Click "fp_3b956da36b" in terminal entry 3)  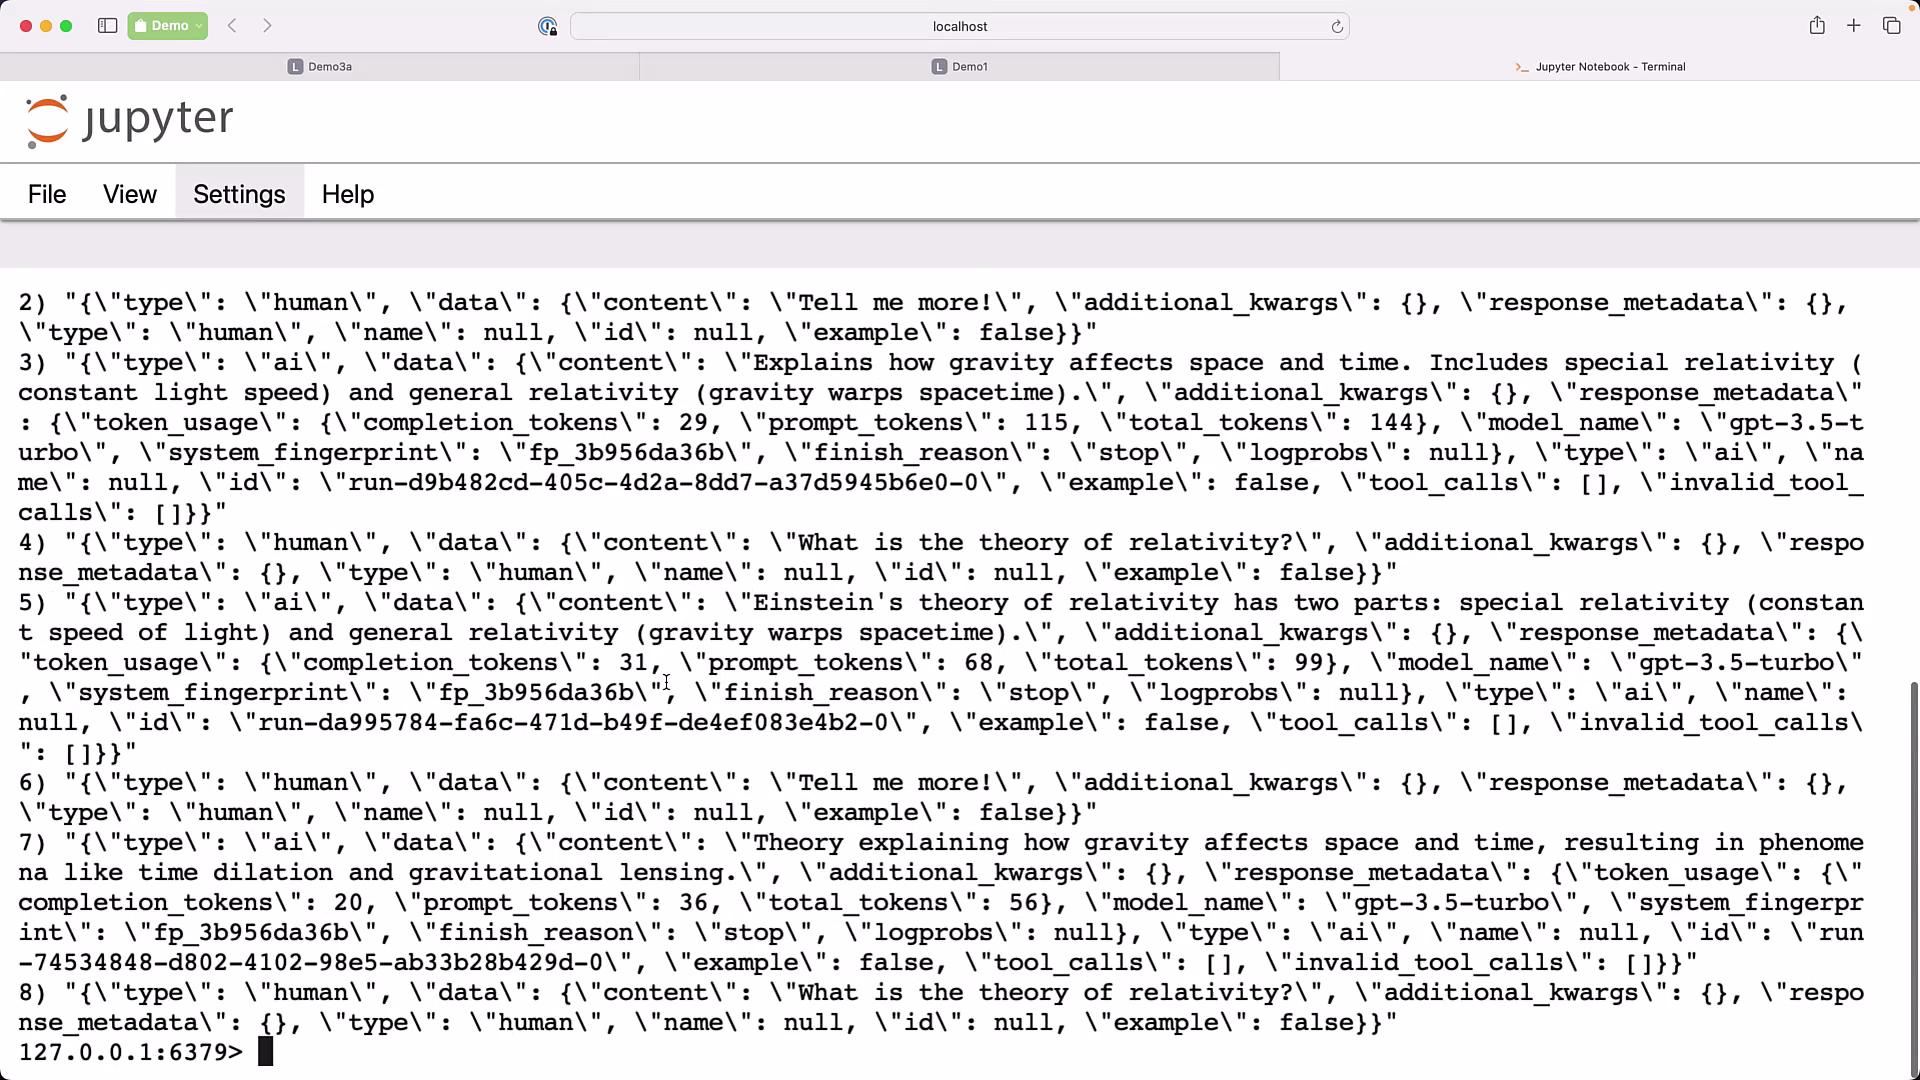pyautogui.click(x=625, y=453)
